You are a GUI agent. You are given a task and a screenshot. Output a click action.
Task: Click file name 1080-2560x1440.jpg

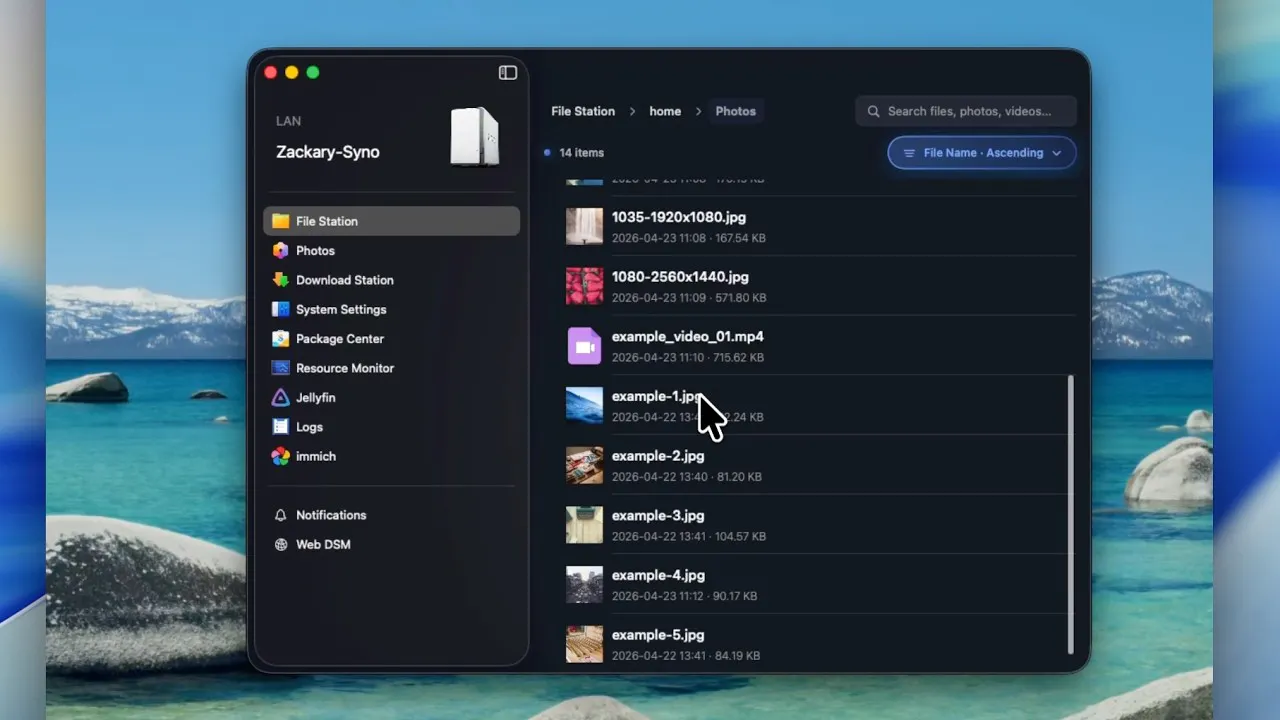680,277
